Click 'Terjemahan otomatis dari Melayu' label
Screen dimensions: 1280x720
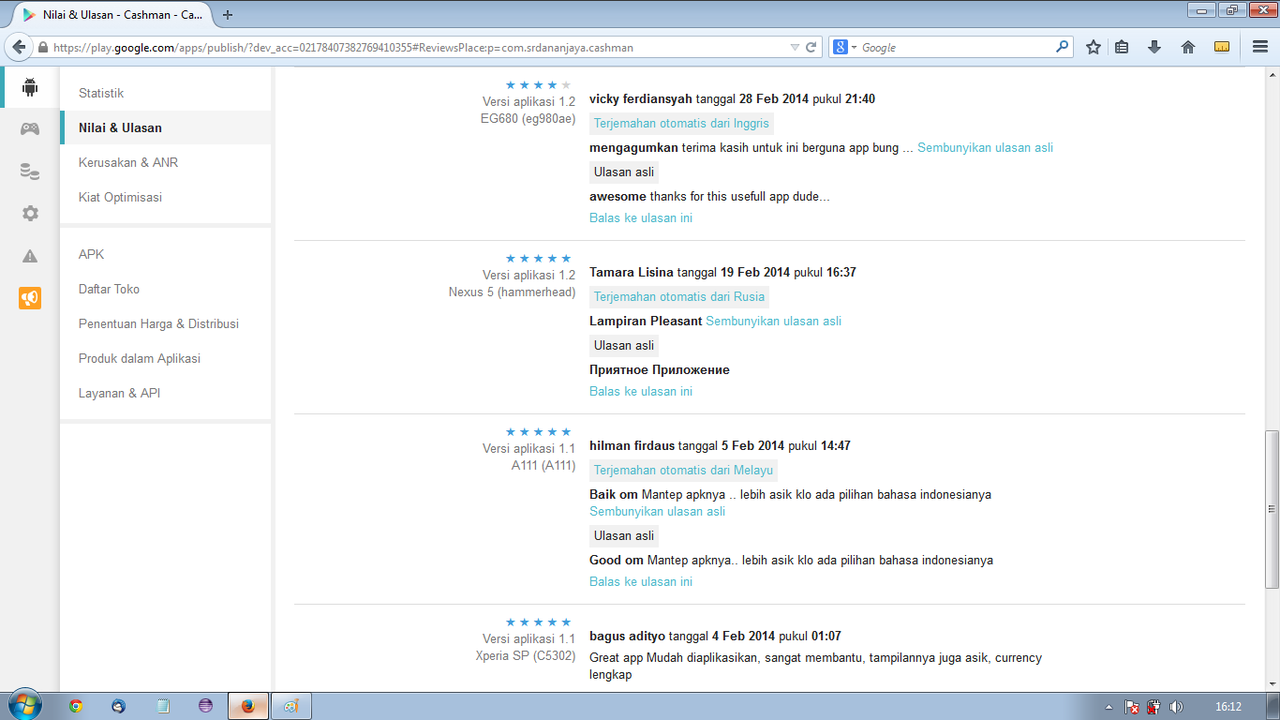(x=684, y=470)
